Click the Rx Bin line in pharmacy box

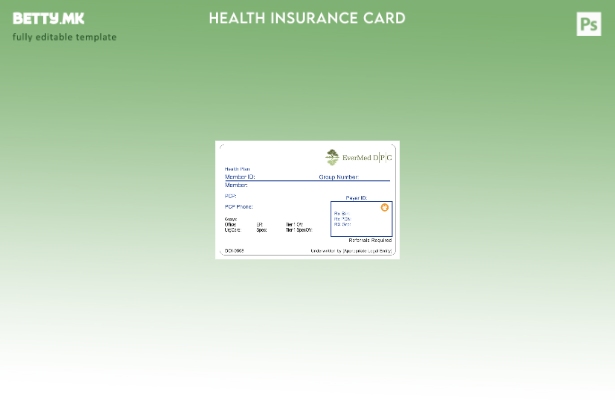[x=341, y=213]
